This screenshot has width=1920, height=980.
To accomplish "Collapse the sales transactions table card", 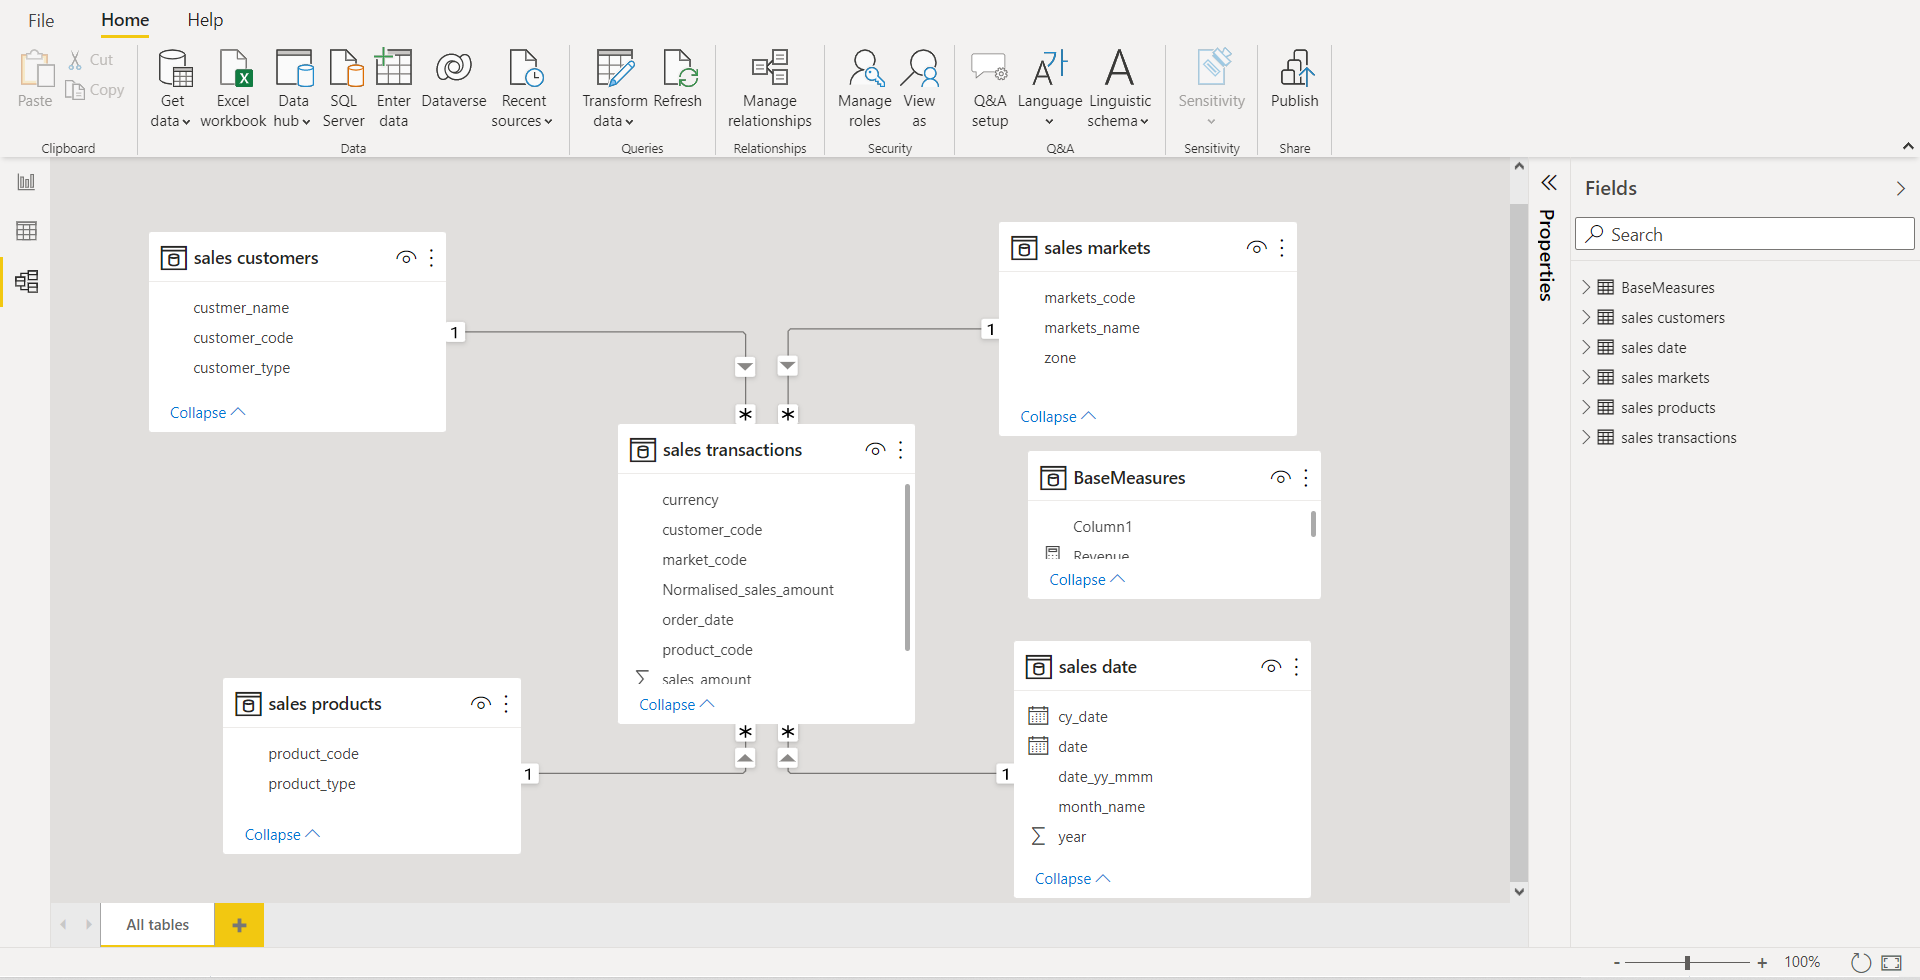I will [x=677, y=705].
